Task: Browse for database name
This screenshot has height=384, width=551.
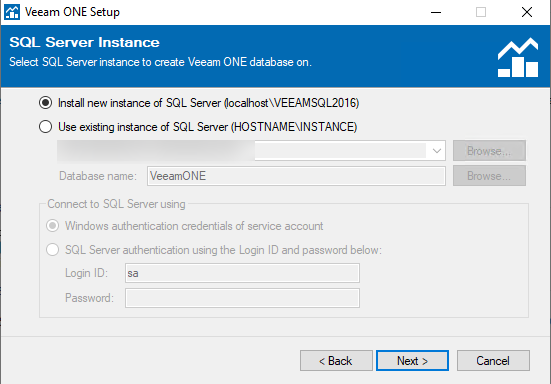Action: pyautogui.click(x=489, y=176)
